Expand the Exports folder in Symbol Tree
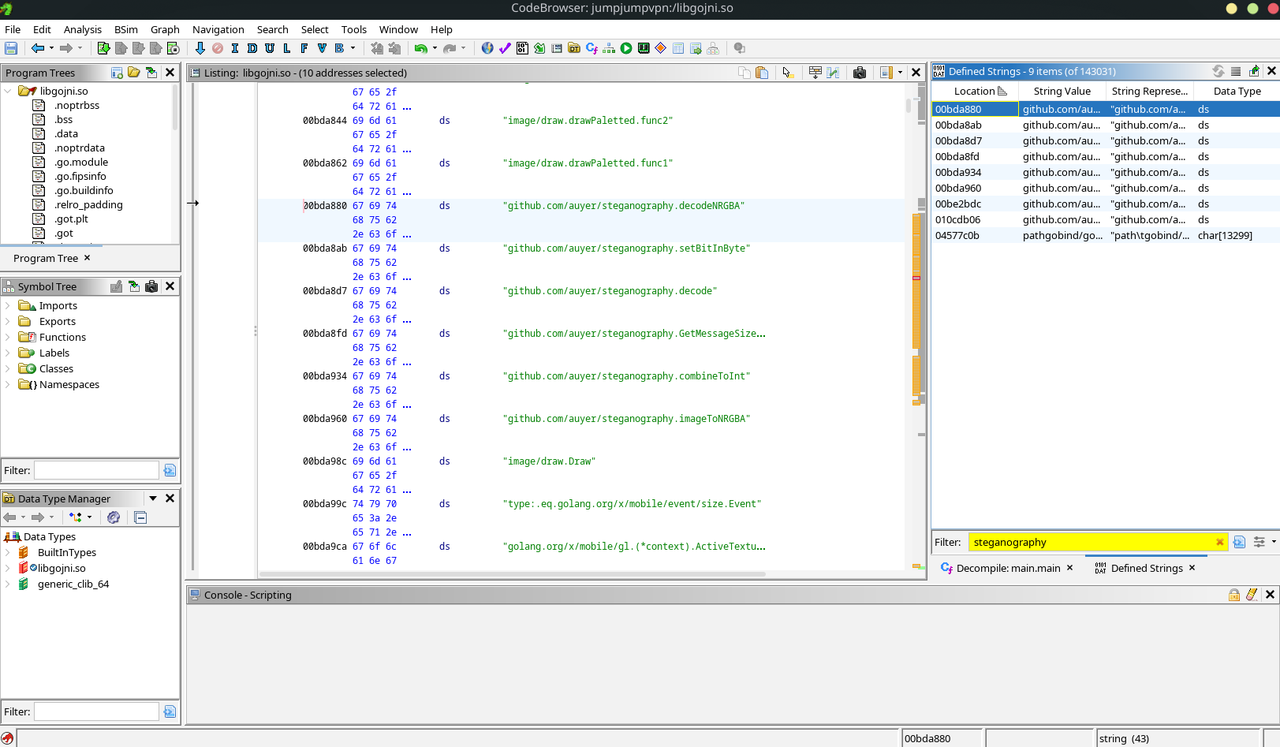The image size is (1280, 747). pyautogui.click(x=9, y=321)
